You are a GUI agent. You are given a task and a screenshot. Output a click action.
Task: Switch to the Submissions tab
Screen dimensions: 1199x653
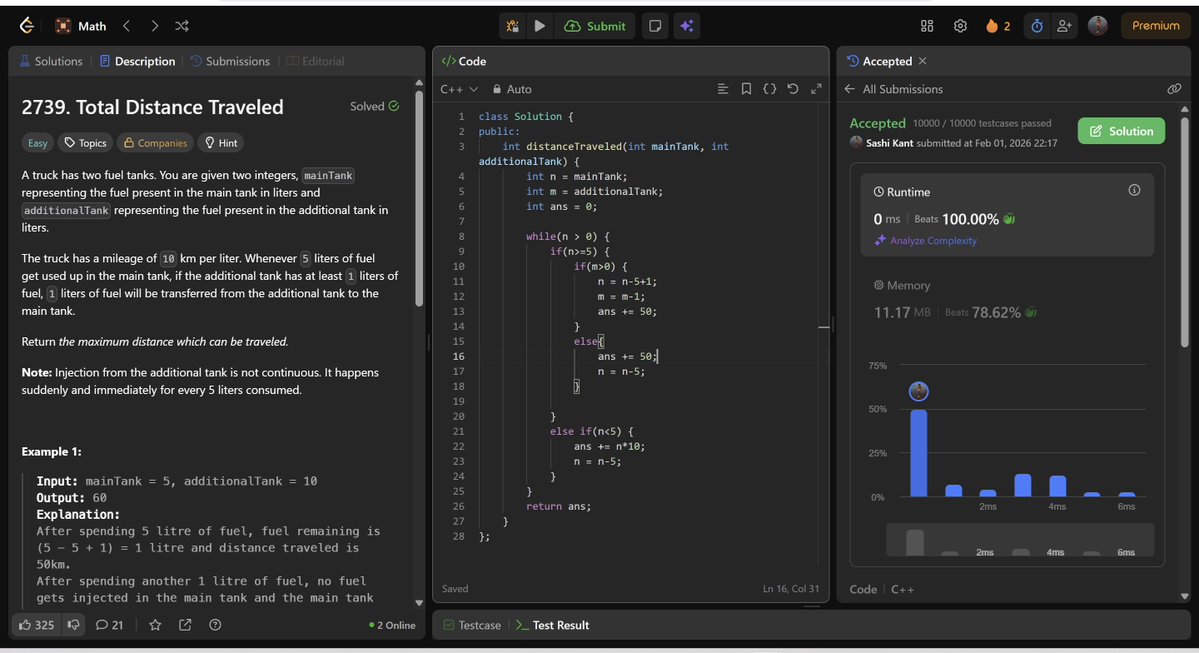(230, 61)
